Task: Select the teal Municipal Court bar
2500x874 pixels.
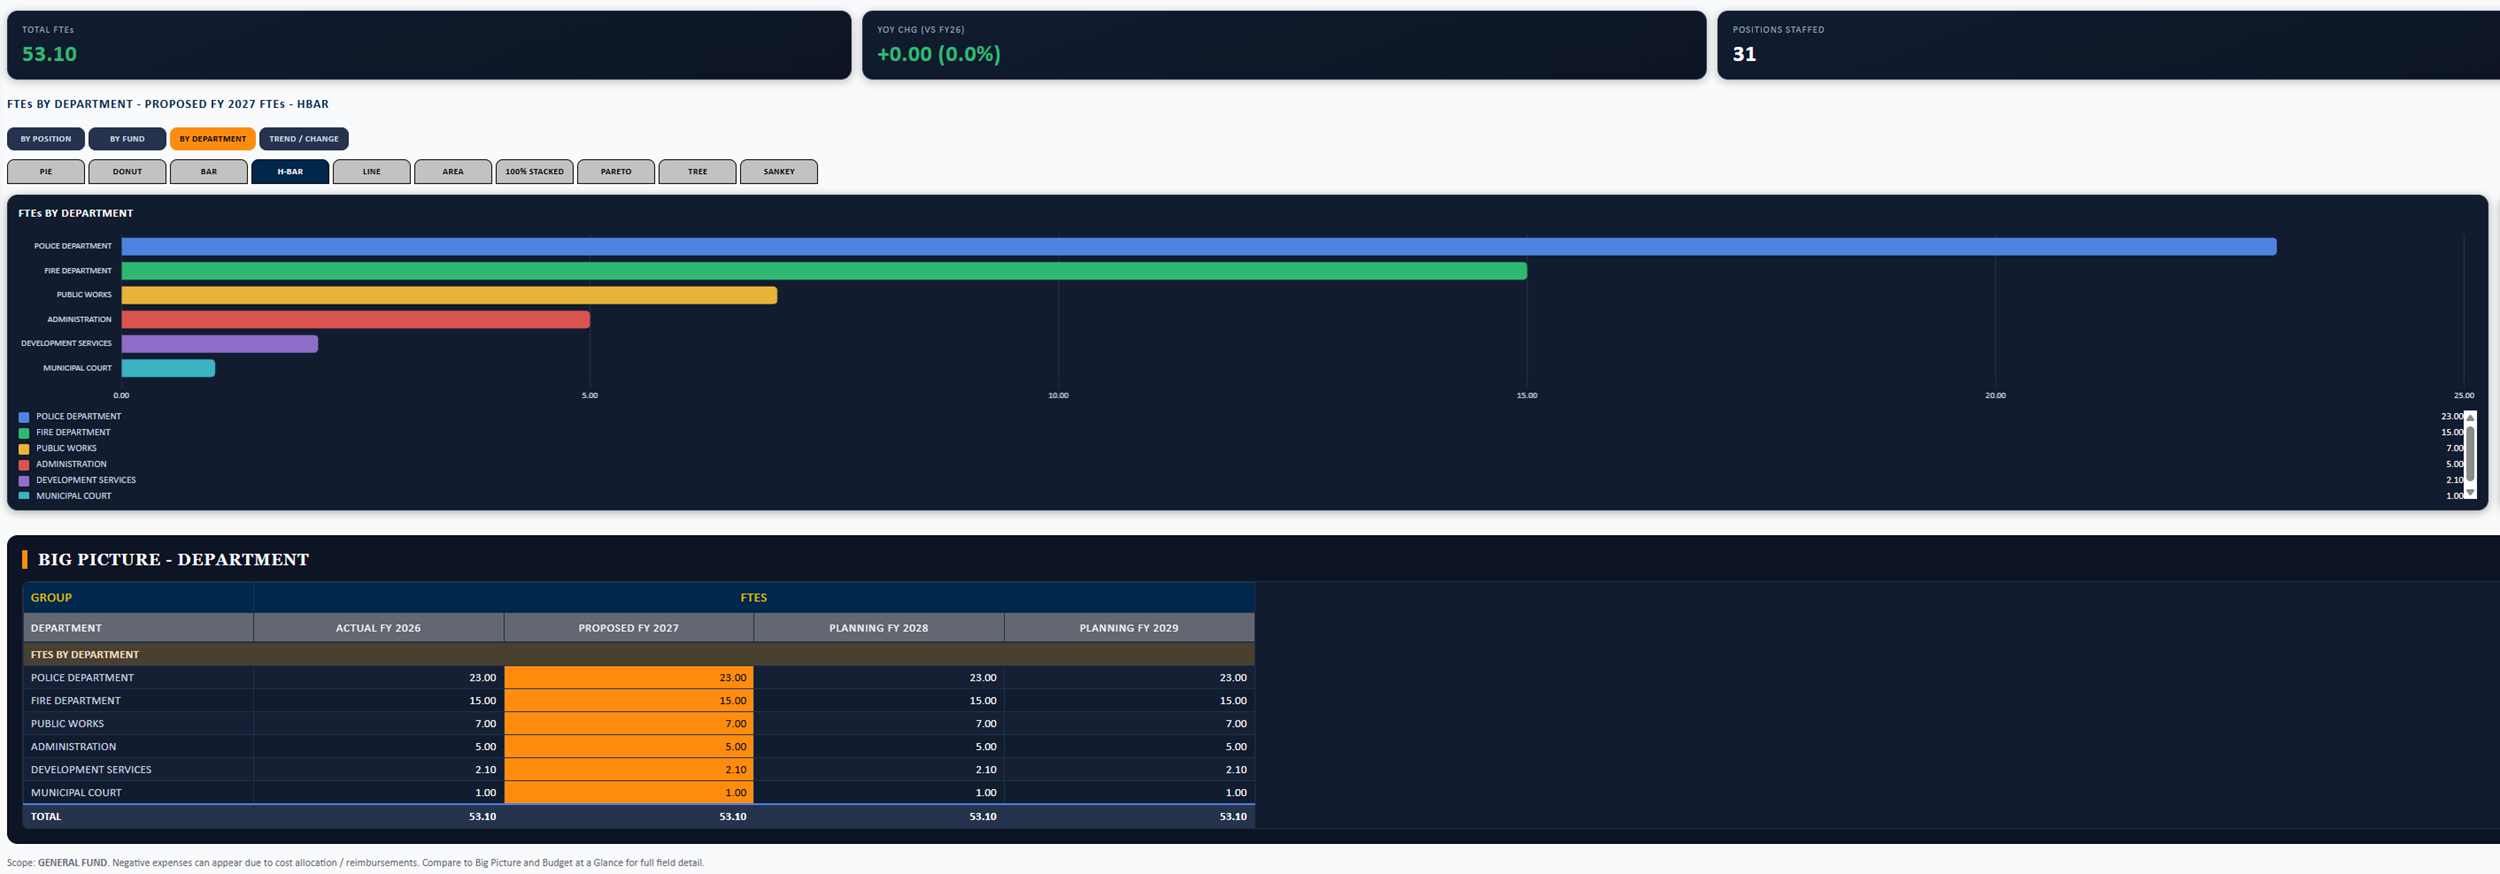Action: (x=168, y=368)
